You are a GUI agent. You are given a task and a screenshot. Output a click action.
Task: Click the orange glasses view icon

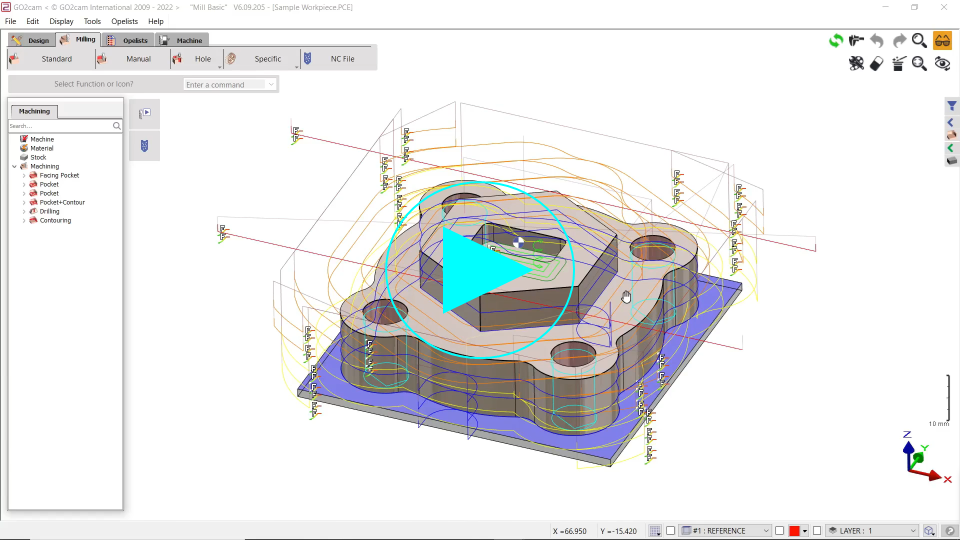pyautogui.click(x=942, y=40)
